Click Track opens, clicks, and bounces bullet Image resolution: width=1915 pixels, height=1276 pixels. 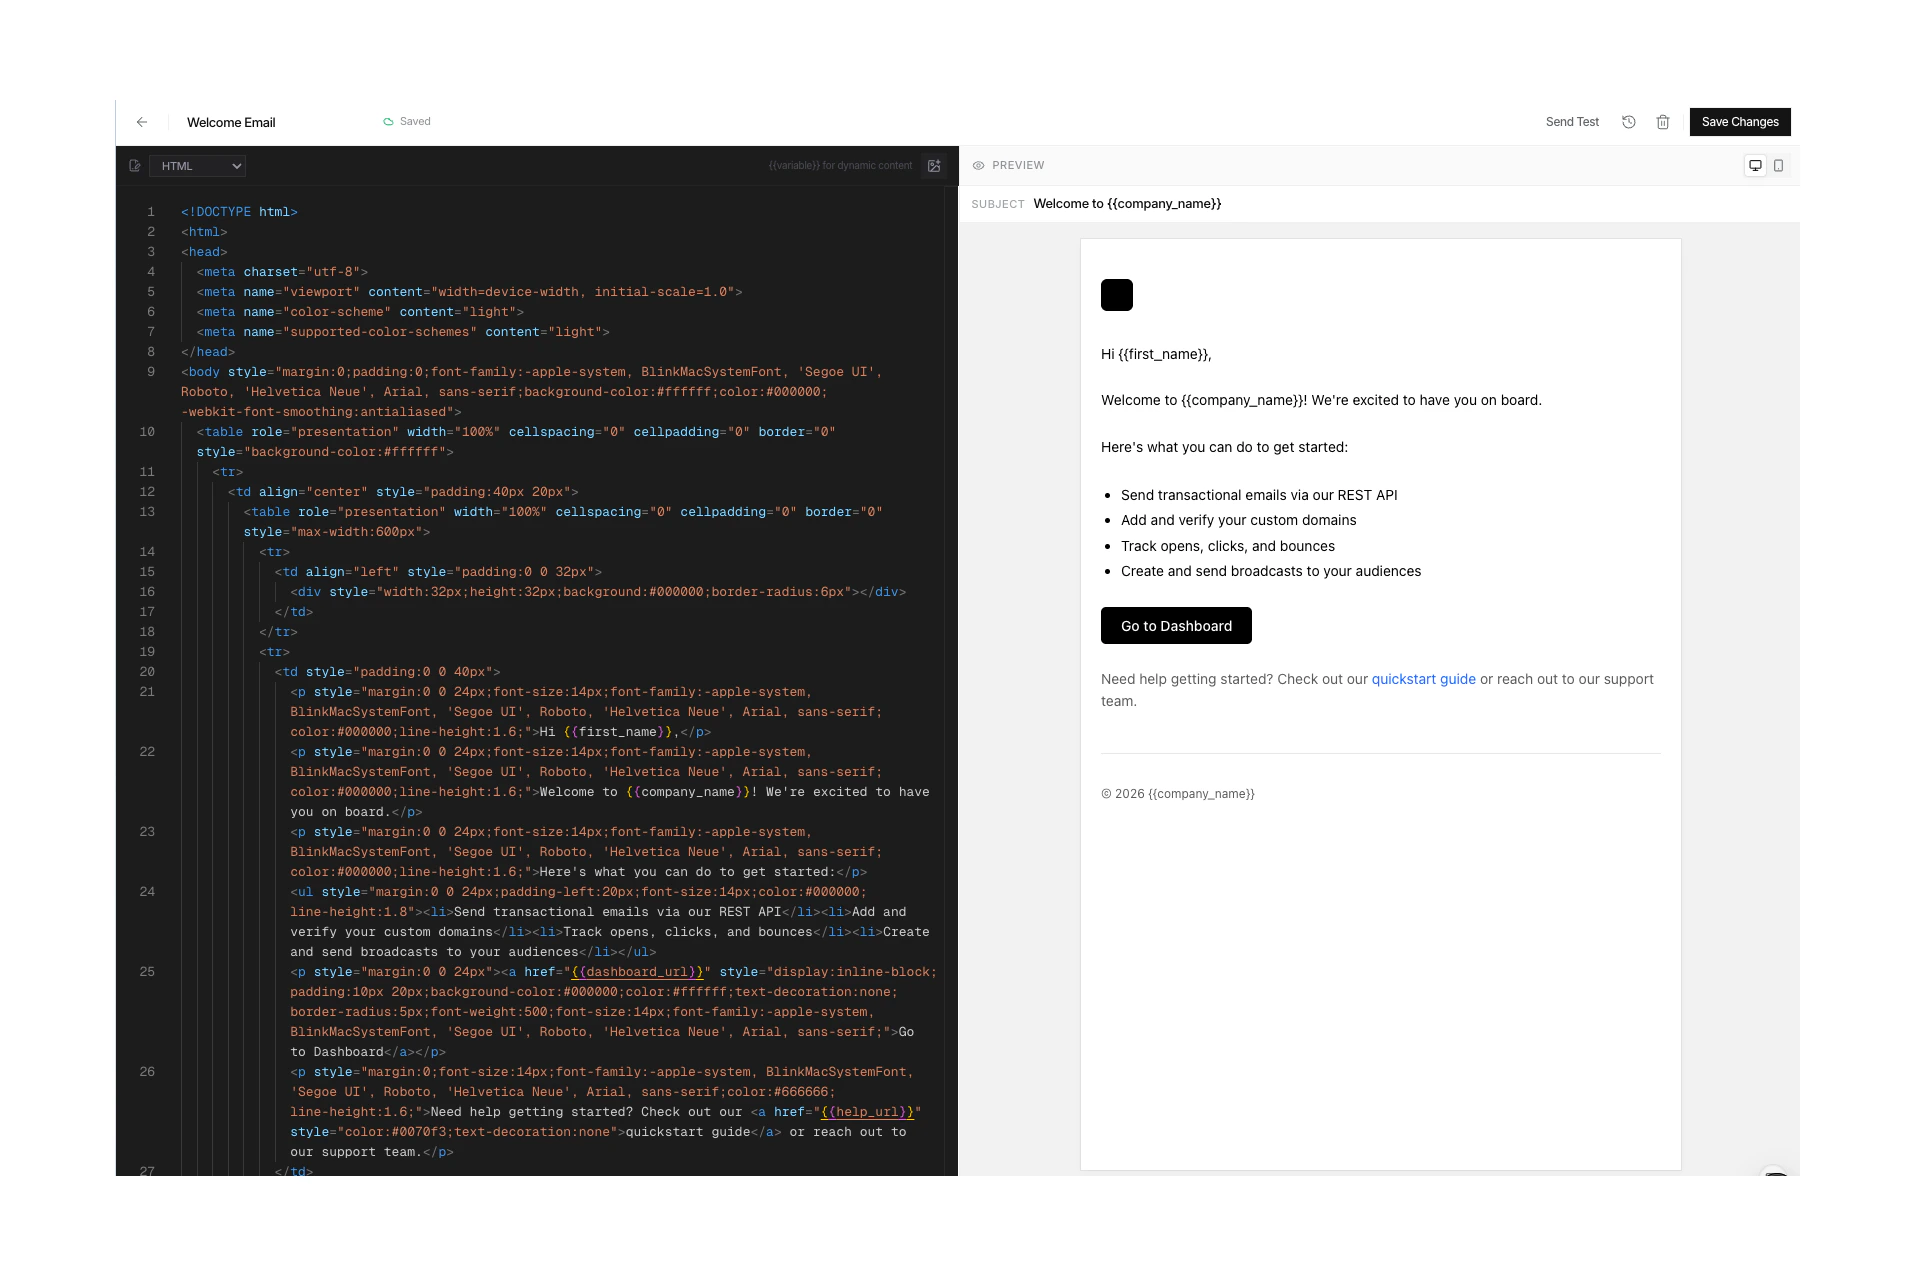pyautogui.click(x=1228, y=546)
